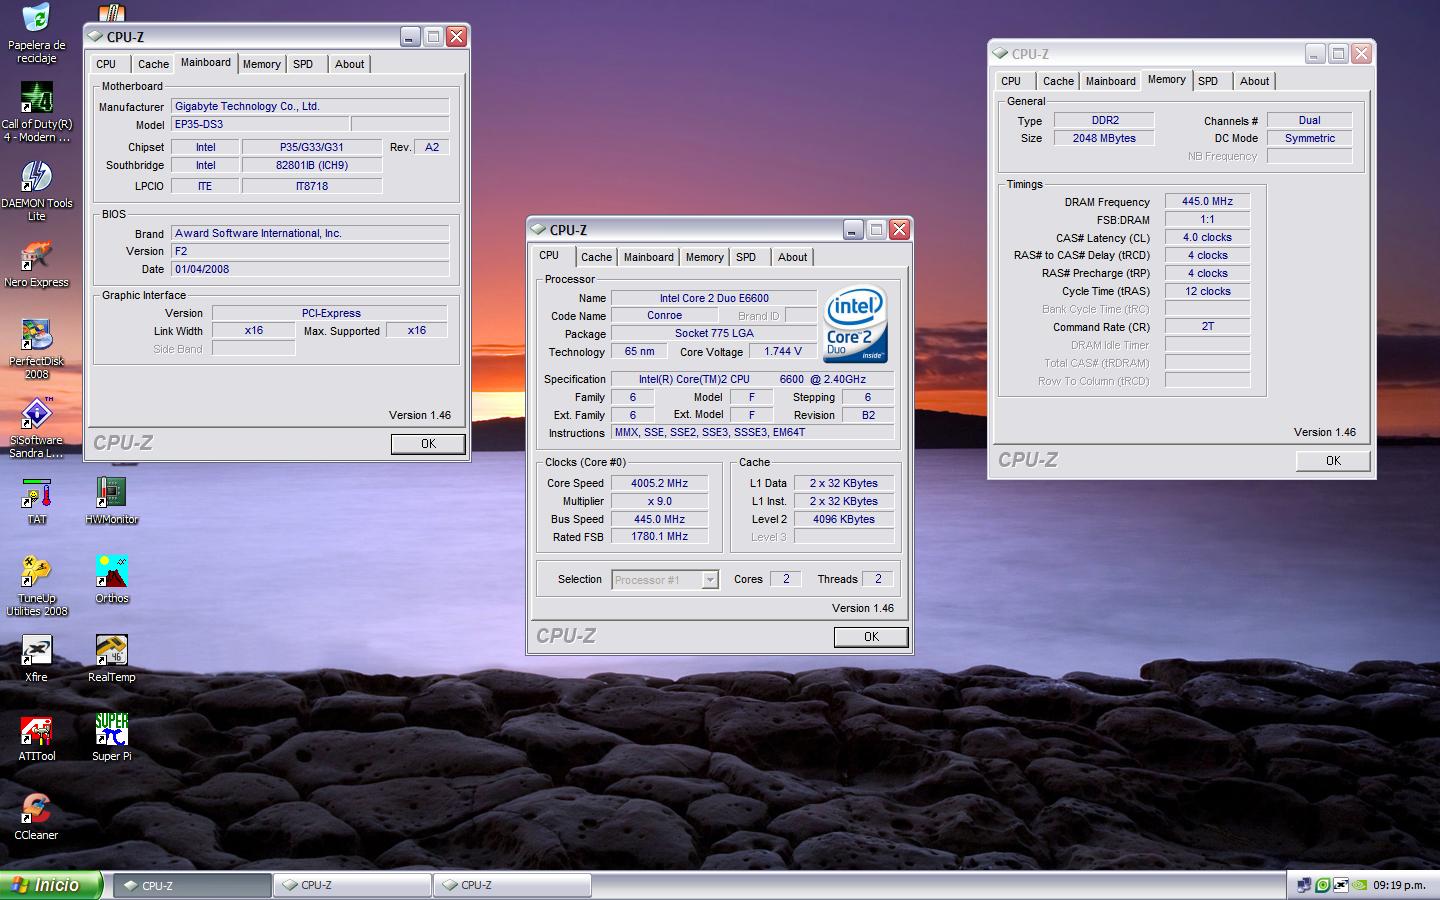Open the Papelera de reciclaje desktop icon

point(36,32)
